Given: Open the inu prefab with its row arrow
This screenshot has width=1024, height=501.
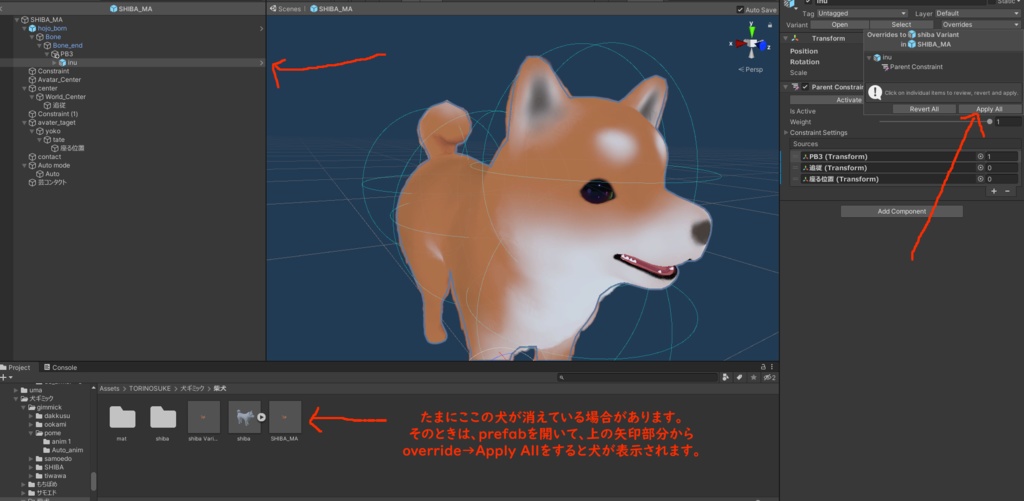Looking at the screenshot, I should click(x=261, y=63).
